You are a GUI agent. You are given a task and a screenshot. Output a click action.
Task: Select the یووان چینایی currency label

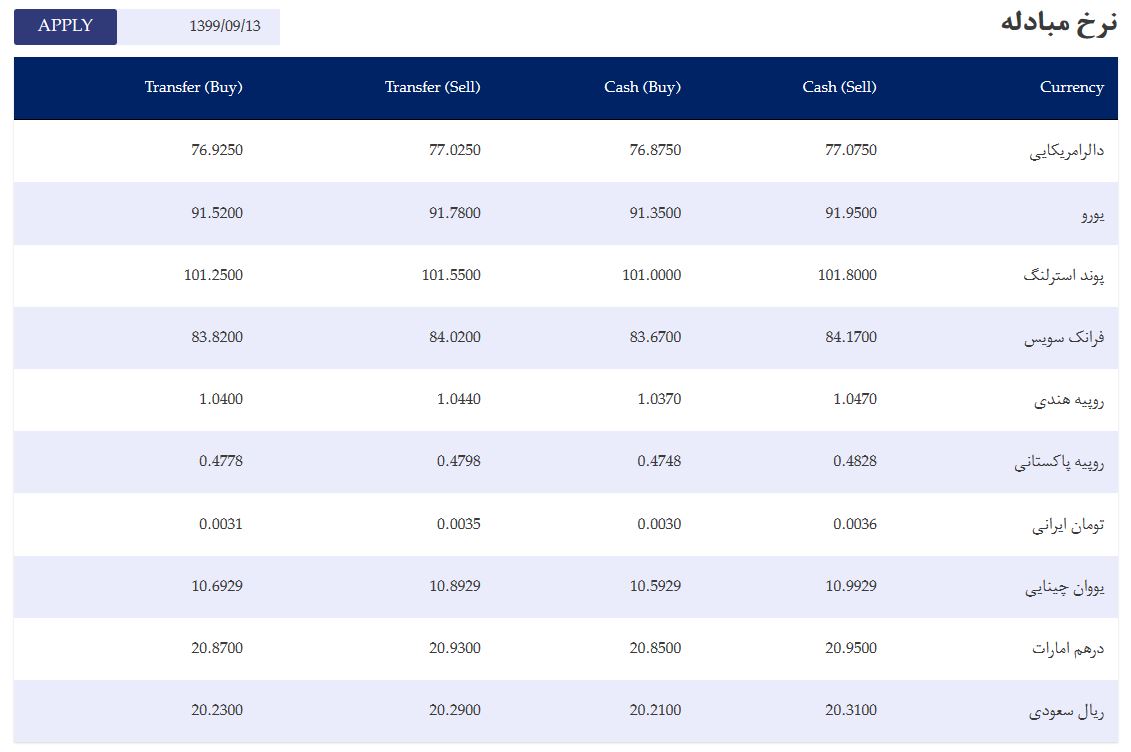click(x=1065, y=587)
